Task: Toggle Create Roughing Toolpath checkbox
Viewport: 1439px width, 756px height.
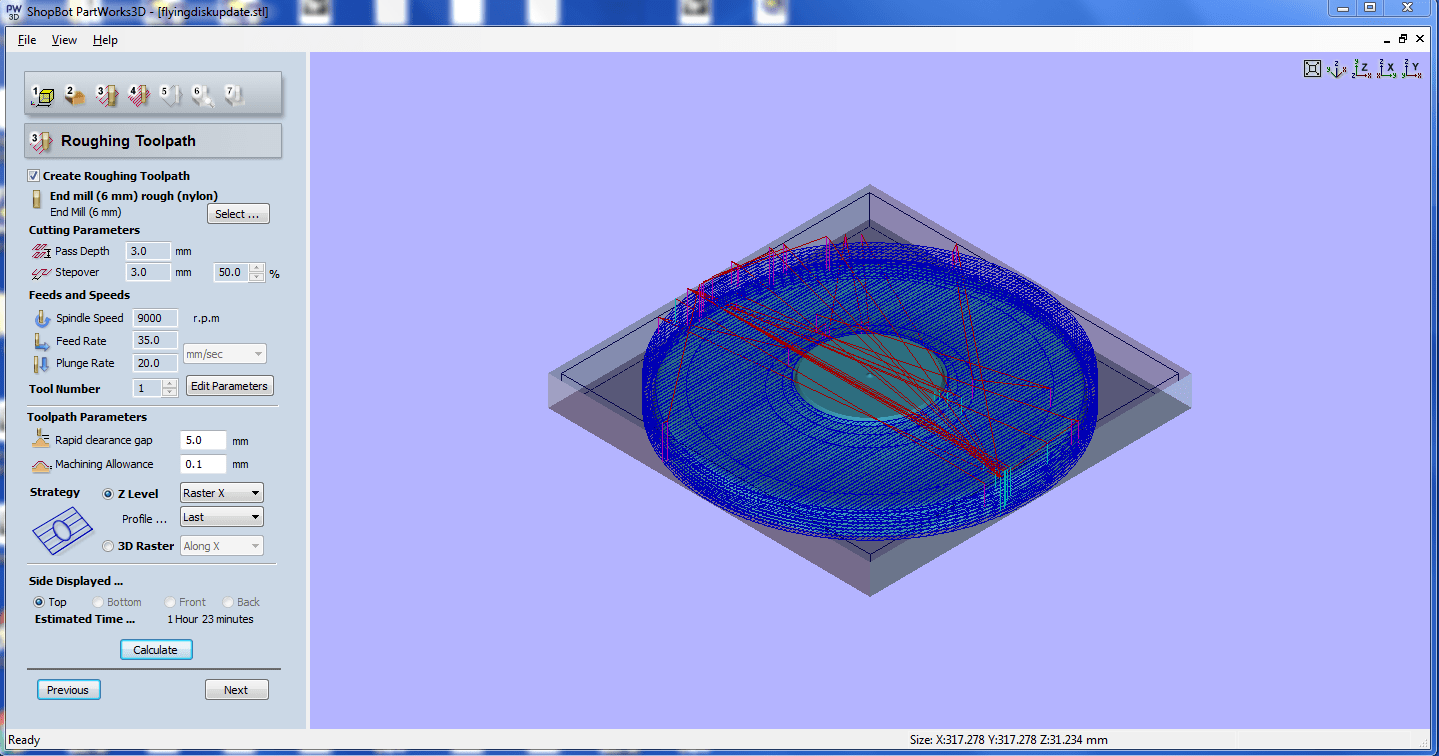Action: tap(34, 176)
